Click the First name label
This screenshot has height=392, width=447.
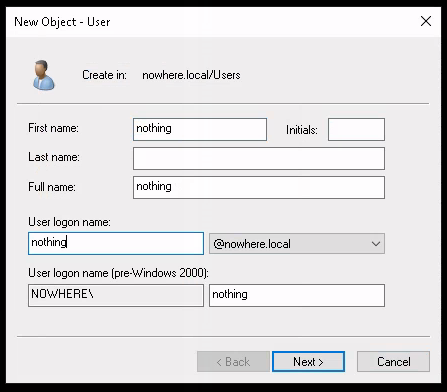(x=53, y=128)
